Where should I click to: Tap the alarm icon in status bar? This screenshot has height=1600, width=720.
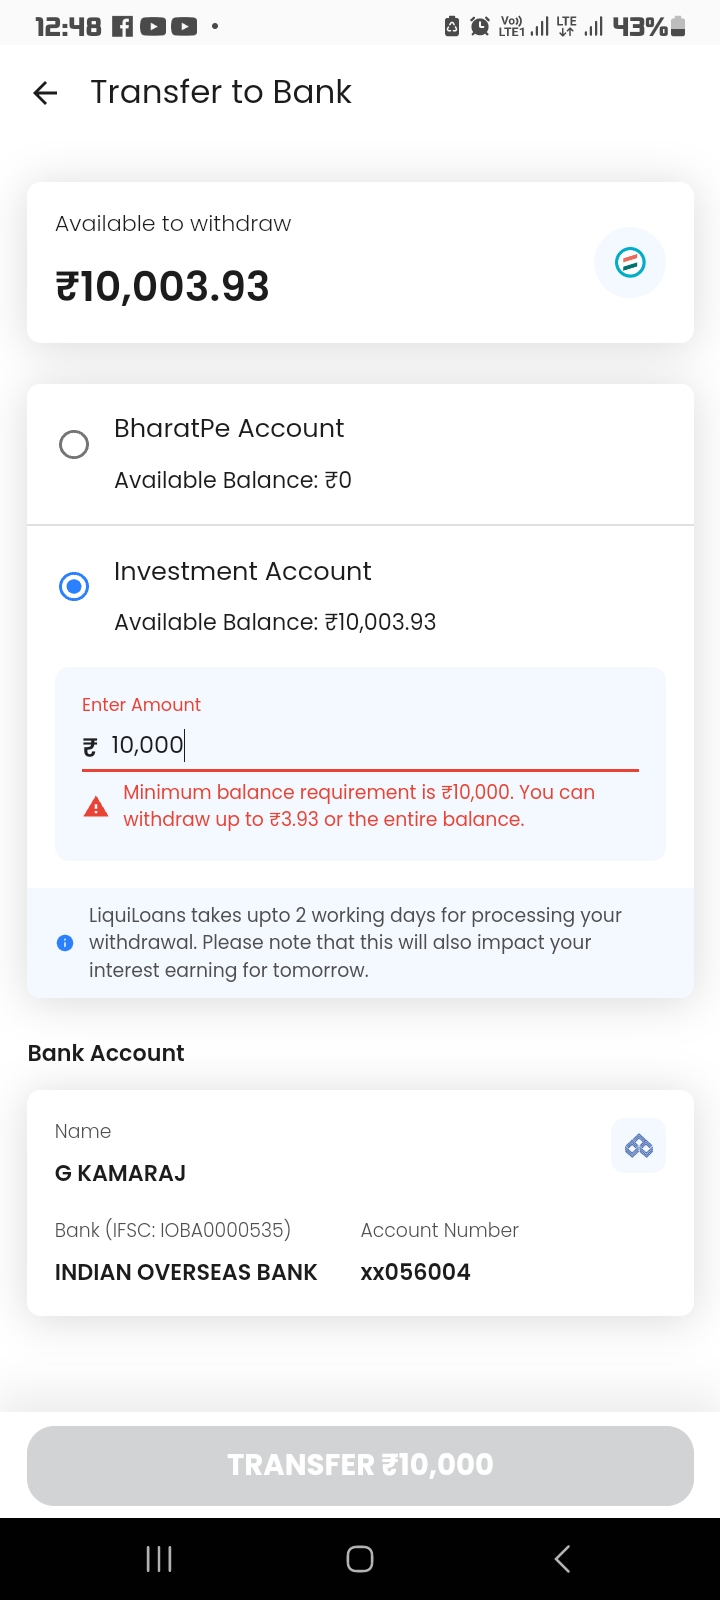tap(480, 27)
